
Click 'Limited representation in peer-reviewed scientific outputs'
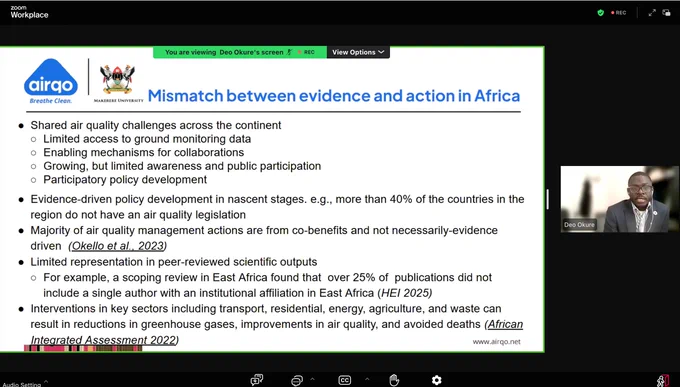click(173, 262)
